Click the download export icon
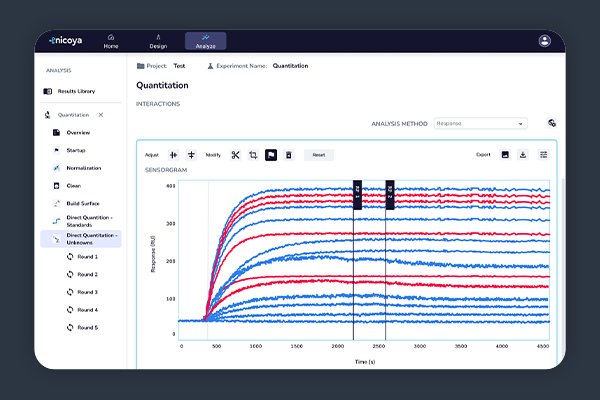 click(x=524, y=155)
